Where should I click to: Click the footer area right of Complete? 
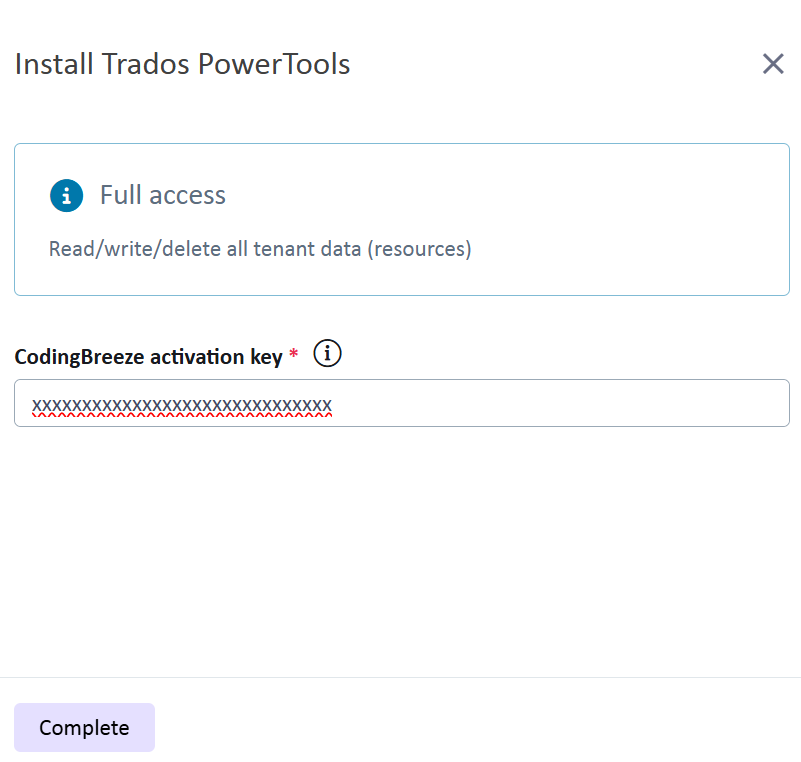click(x=480, y=727)
